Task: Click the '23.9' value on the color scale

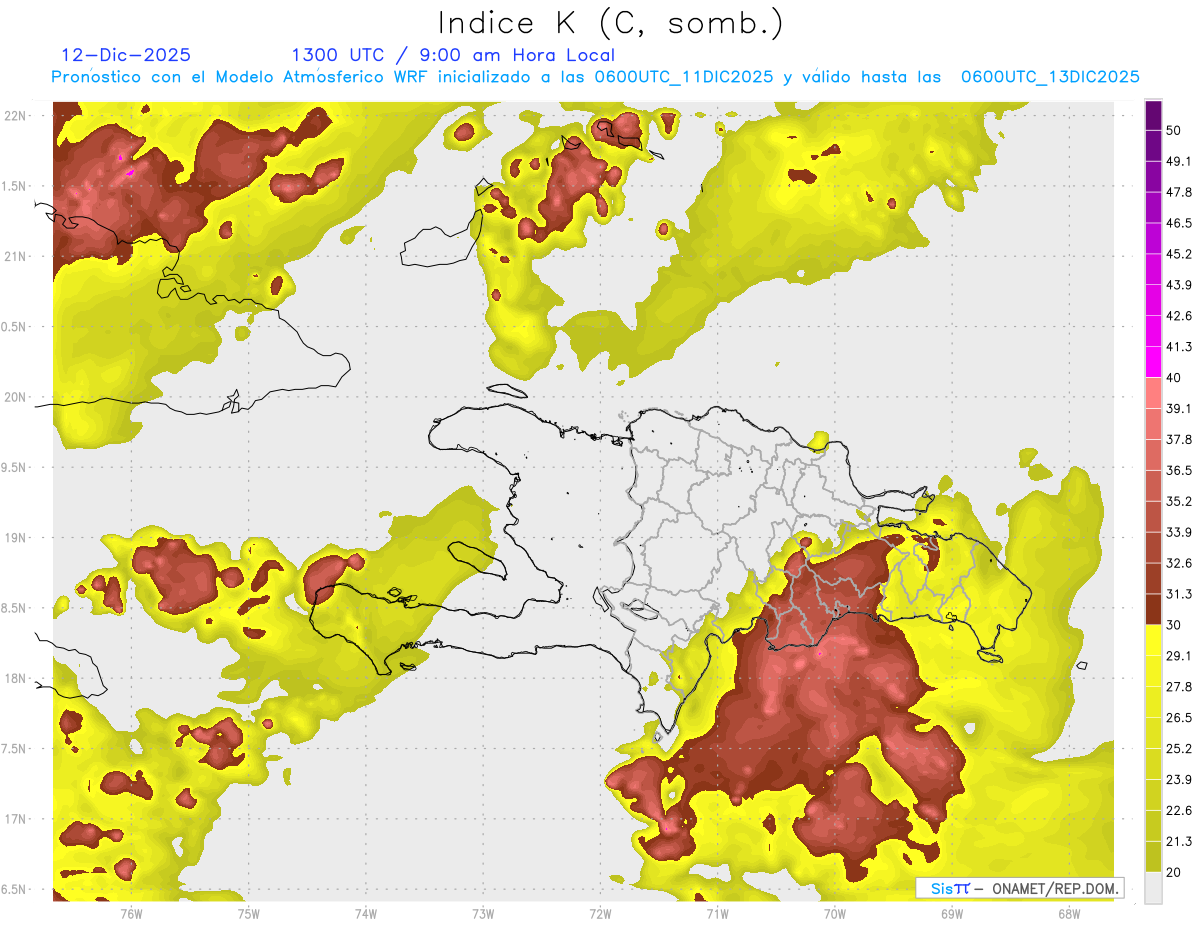Action: (1179, 780)
